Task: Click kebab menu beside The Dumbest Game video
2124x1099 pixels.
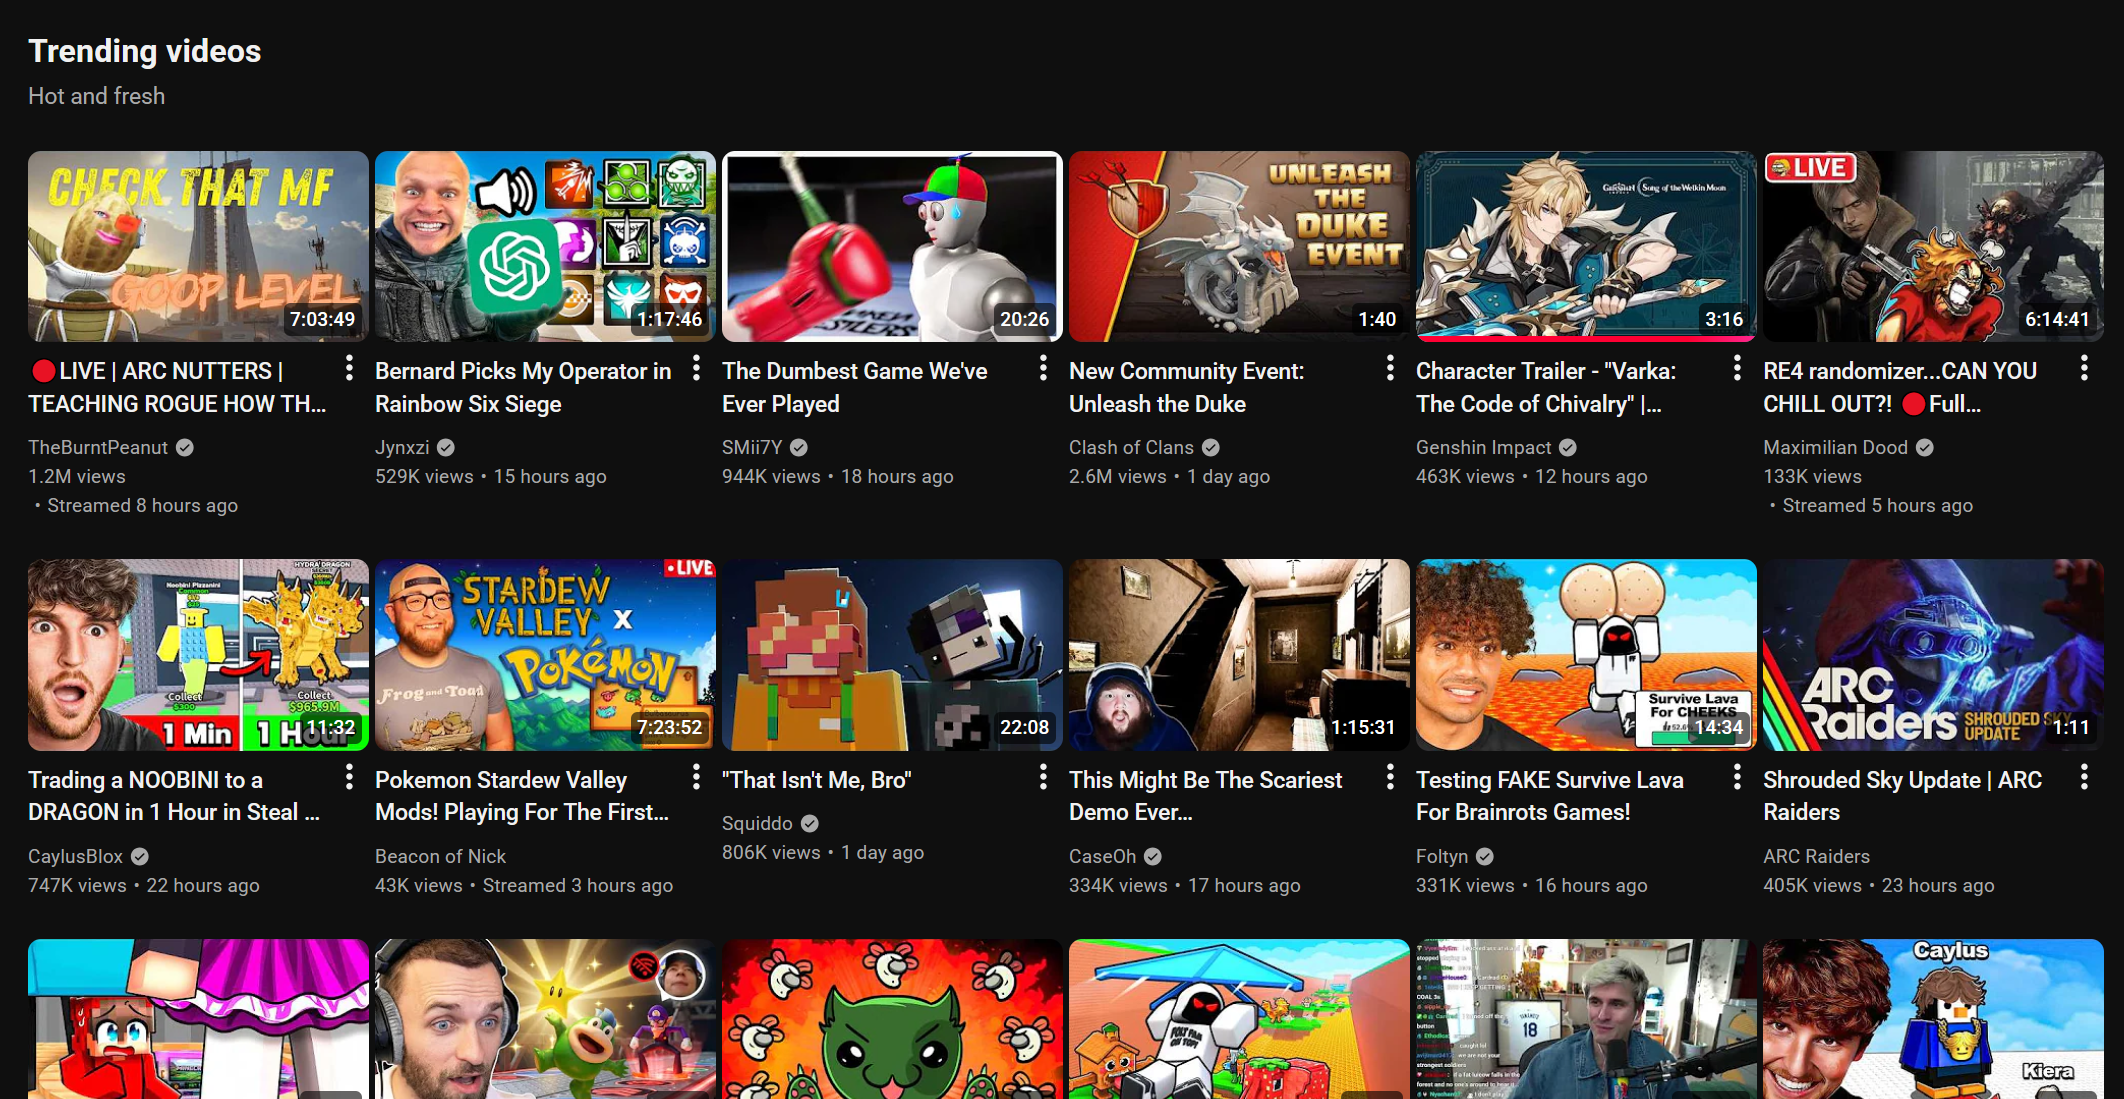Action: pos(1043,369)
